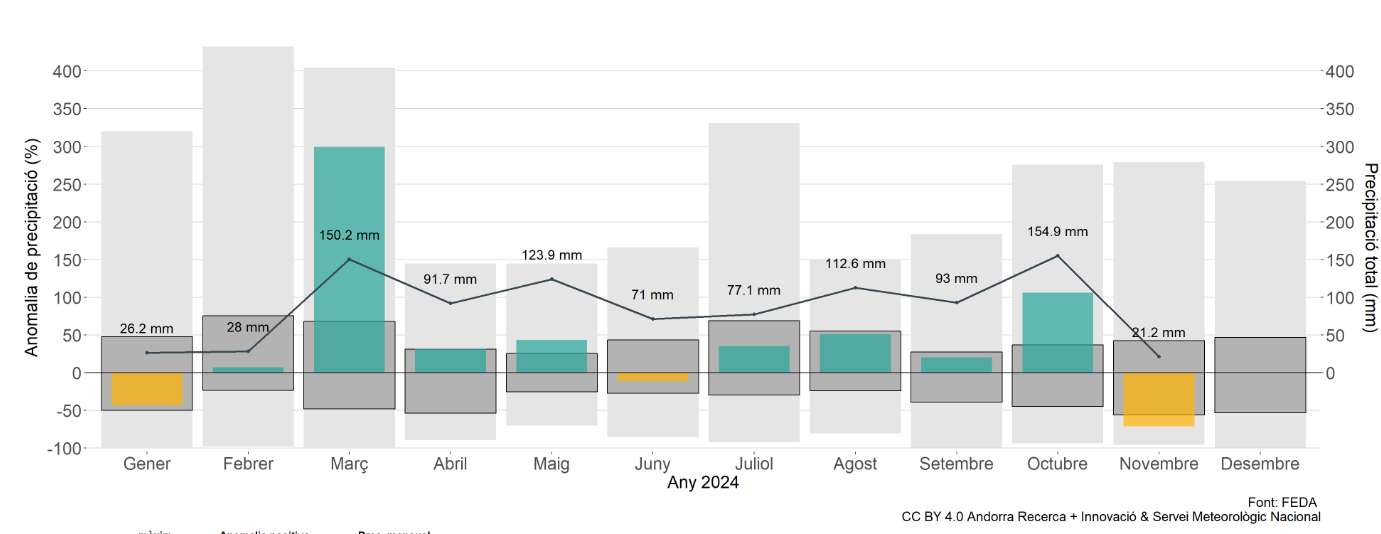
Task: Click the teal October anomaly bar
Action: pyautogui.click(x=1057, y=332)
